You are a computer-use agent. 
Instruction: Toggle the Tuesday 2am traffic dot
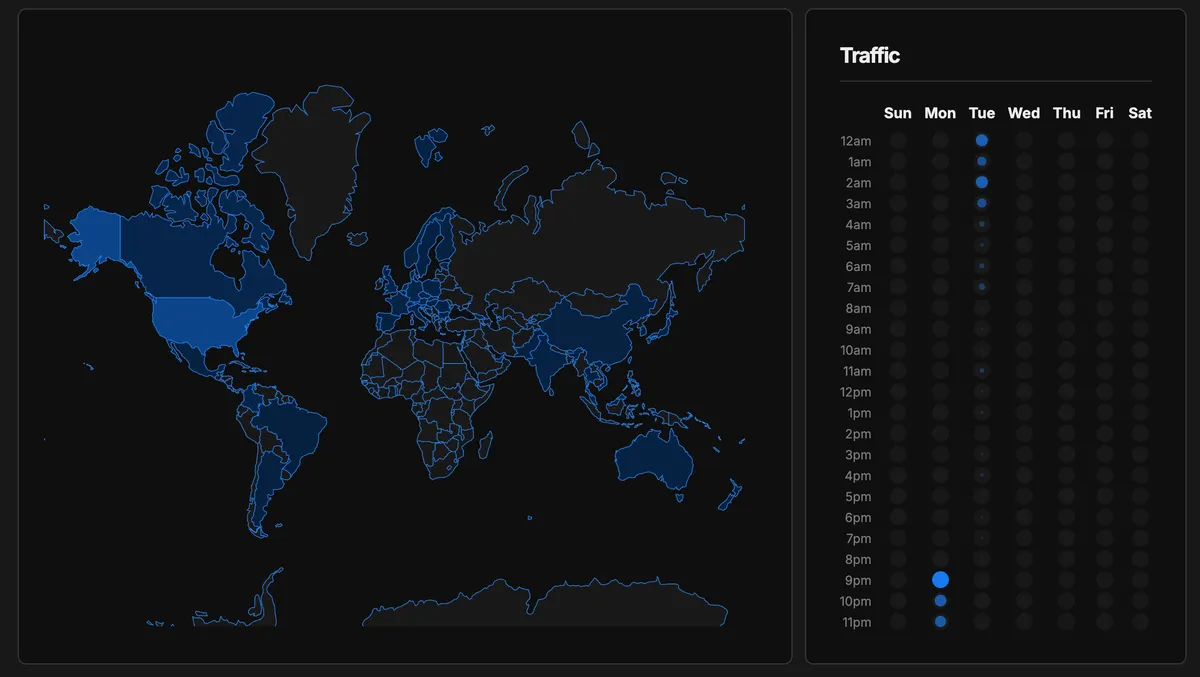coord(981,182)
